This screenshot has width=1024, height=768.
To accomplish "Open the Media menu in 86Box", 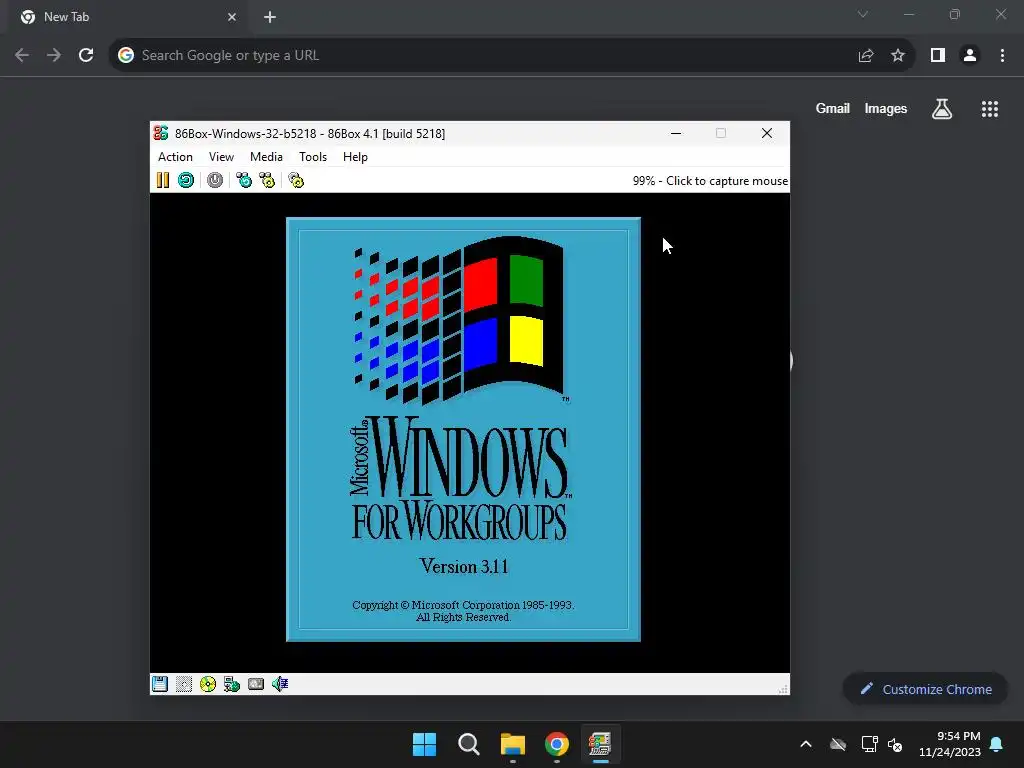I will (x=266, y=157).
